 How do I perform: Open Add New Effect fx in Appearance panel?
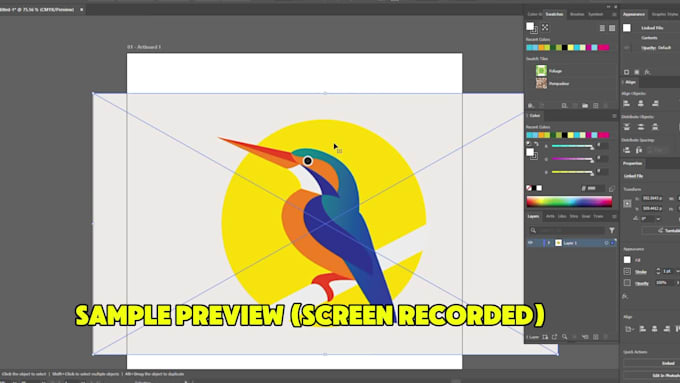click(647, 72)
